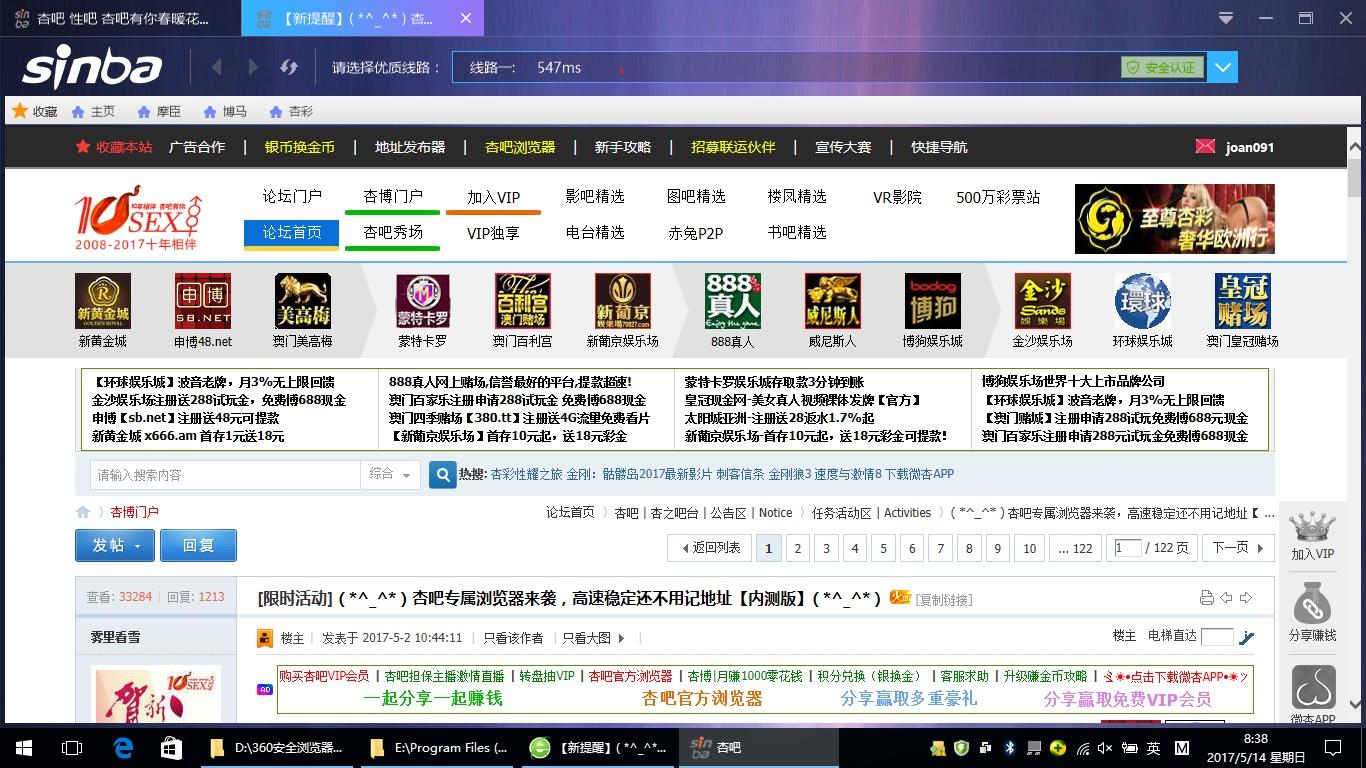Screen dimensions: 1366x768
Task: Click 收藏本站 star link
Action: tap(114, 147)
